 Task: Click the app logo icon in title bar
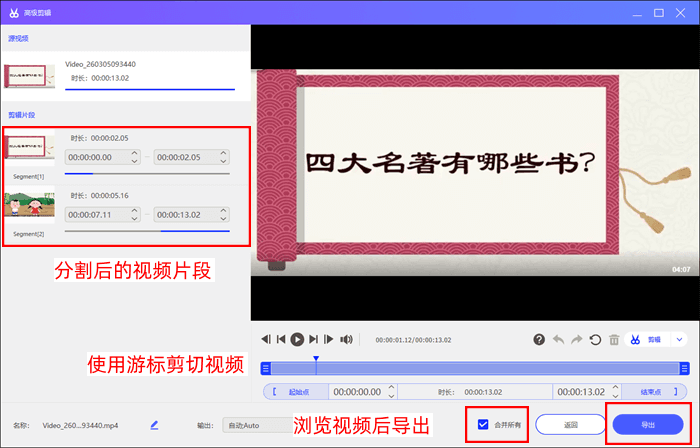pyautogui.click(x=14, y=13)
